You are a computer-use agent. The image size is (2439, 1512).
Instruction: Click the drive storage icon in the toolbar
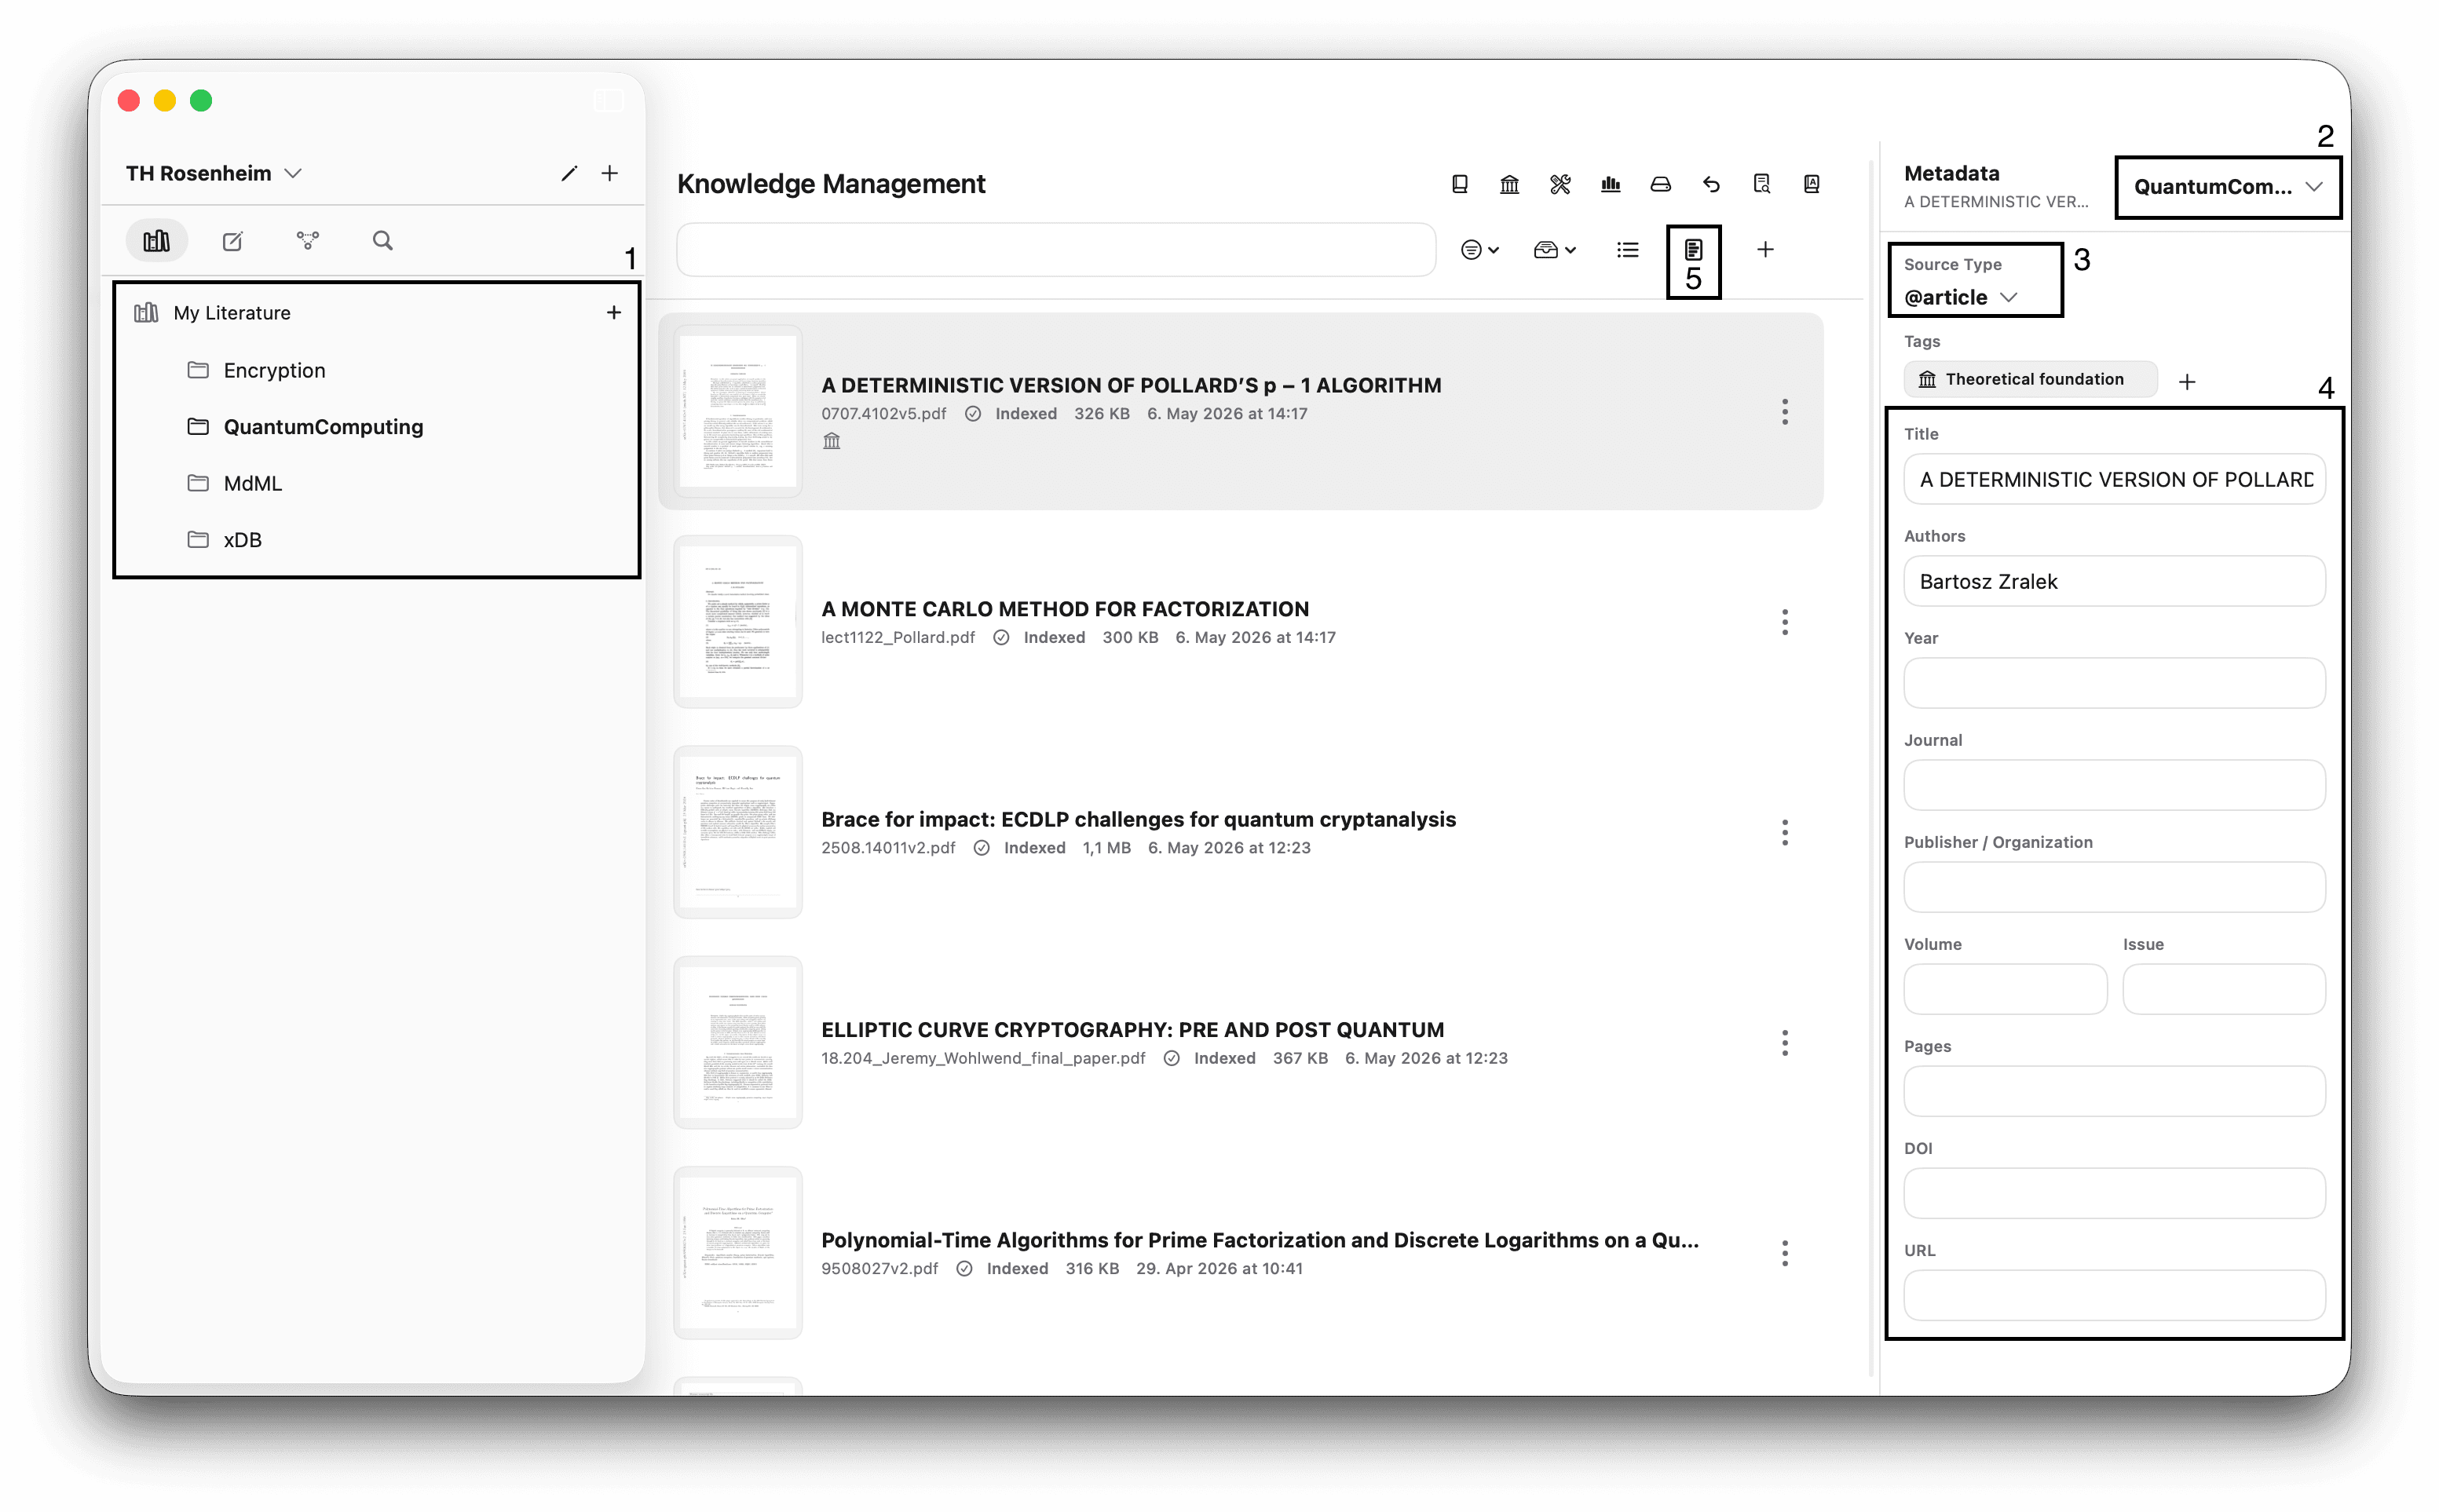1660,184
